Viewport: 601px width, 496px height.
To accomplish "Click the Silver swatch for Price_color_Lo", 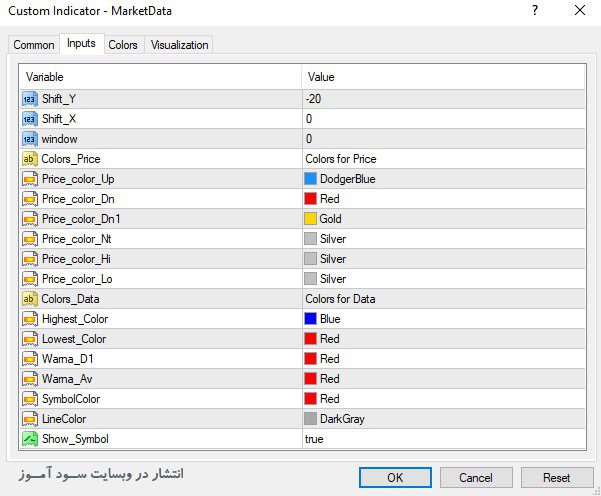I will pyautogui.click(x=310, y=279).
